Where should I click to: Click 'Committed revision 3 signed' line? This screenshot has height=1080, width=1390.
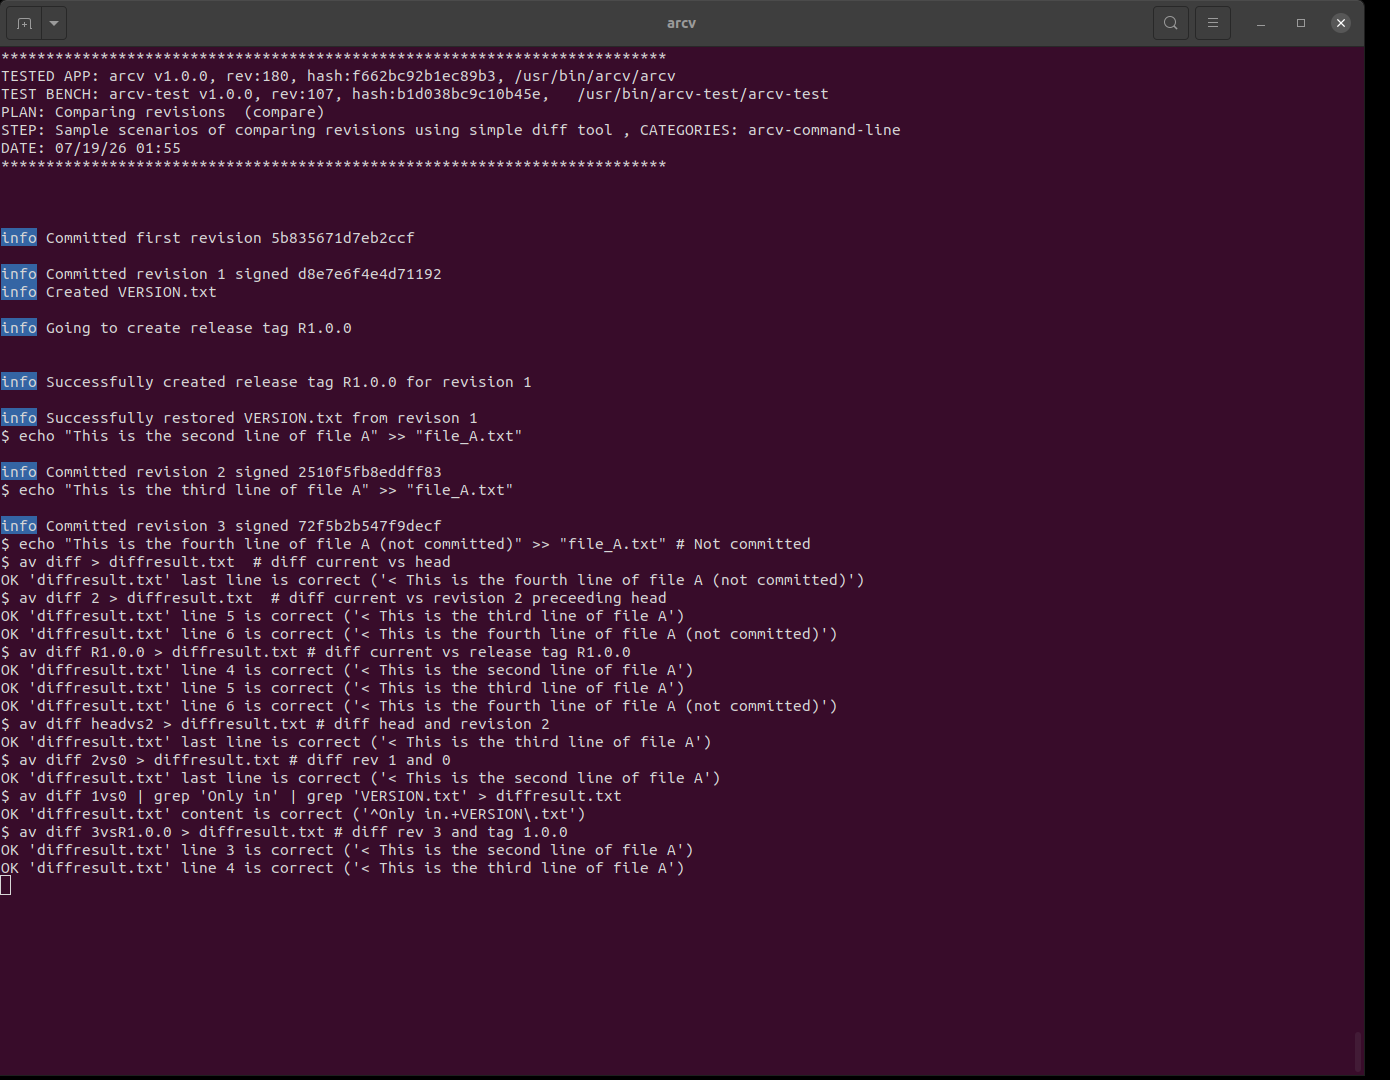click(221, 526)
